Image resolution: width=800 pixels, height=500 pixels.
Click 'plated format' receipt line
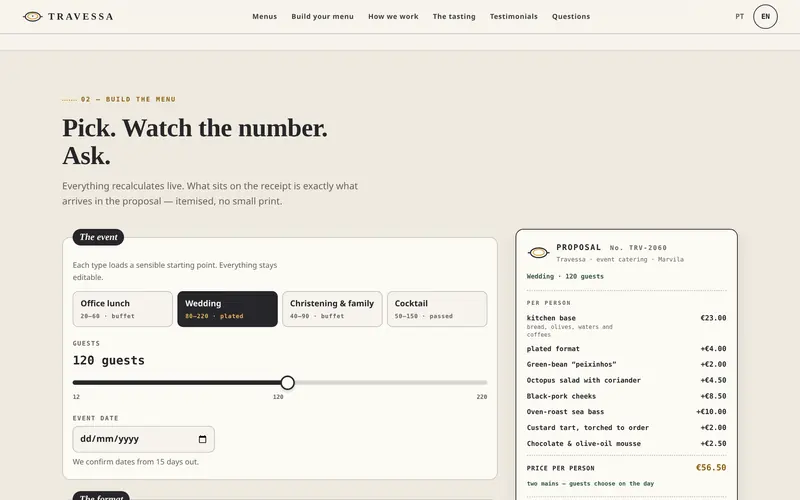627,349
